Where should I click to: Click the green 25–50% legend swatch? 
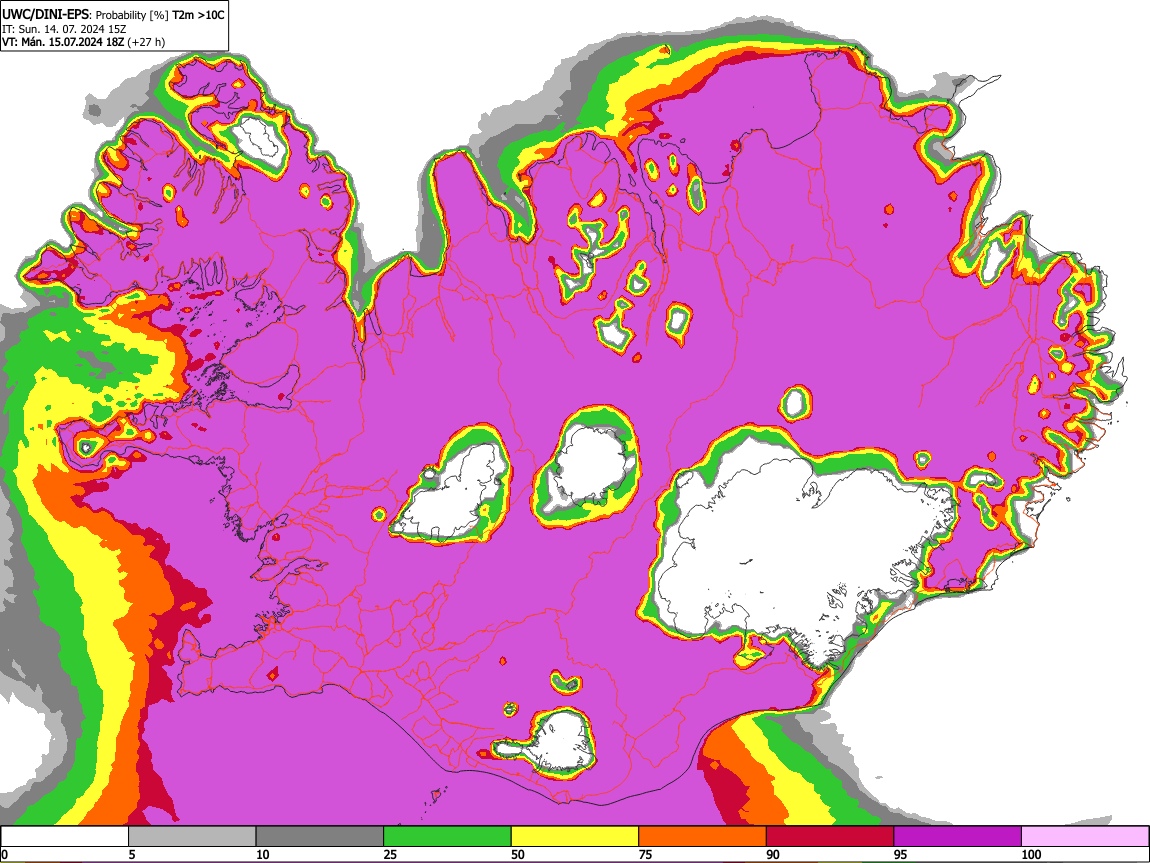447,837
